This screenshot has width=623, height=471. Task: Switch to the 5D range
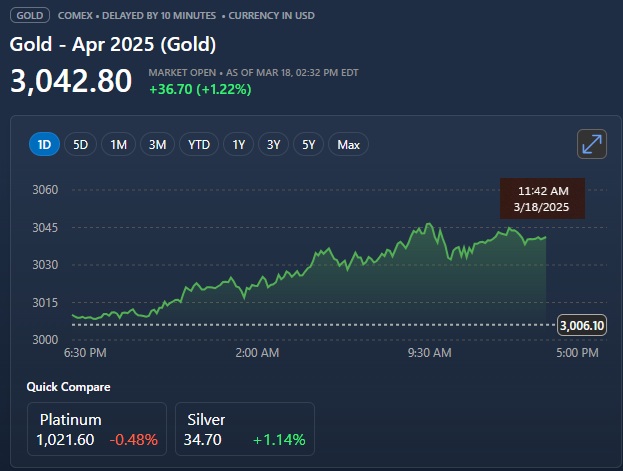pyautogui.click(x=81, y=145)
